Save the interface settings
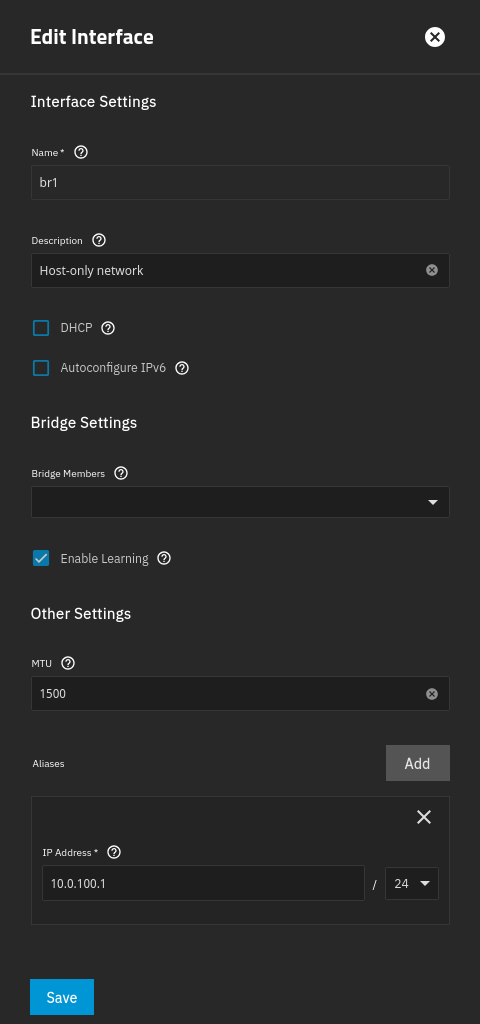Image resolution: width=480 pixels, height=1024 pixels. tap(62, 997)
